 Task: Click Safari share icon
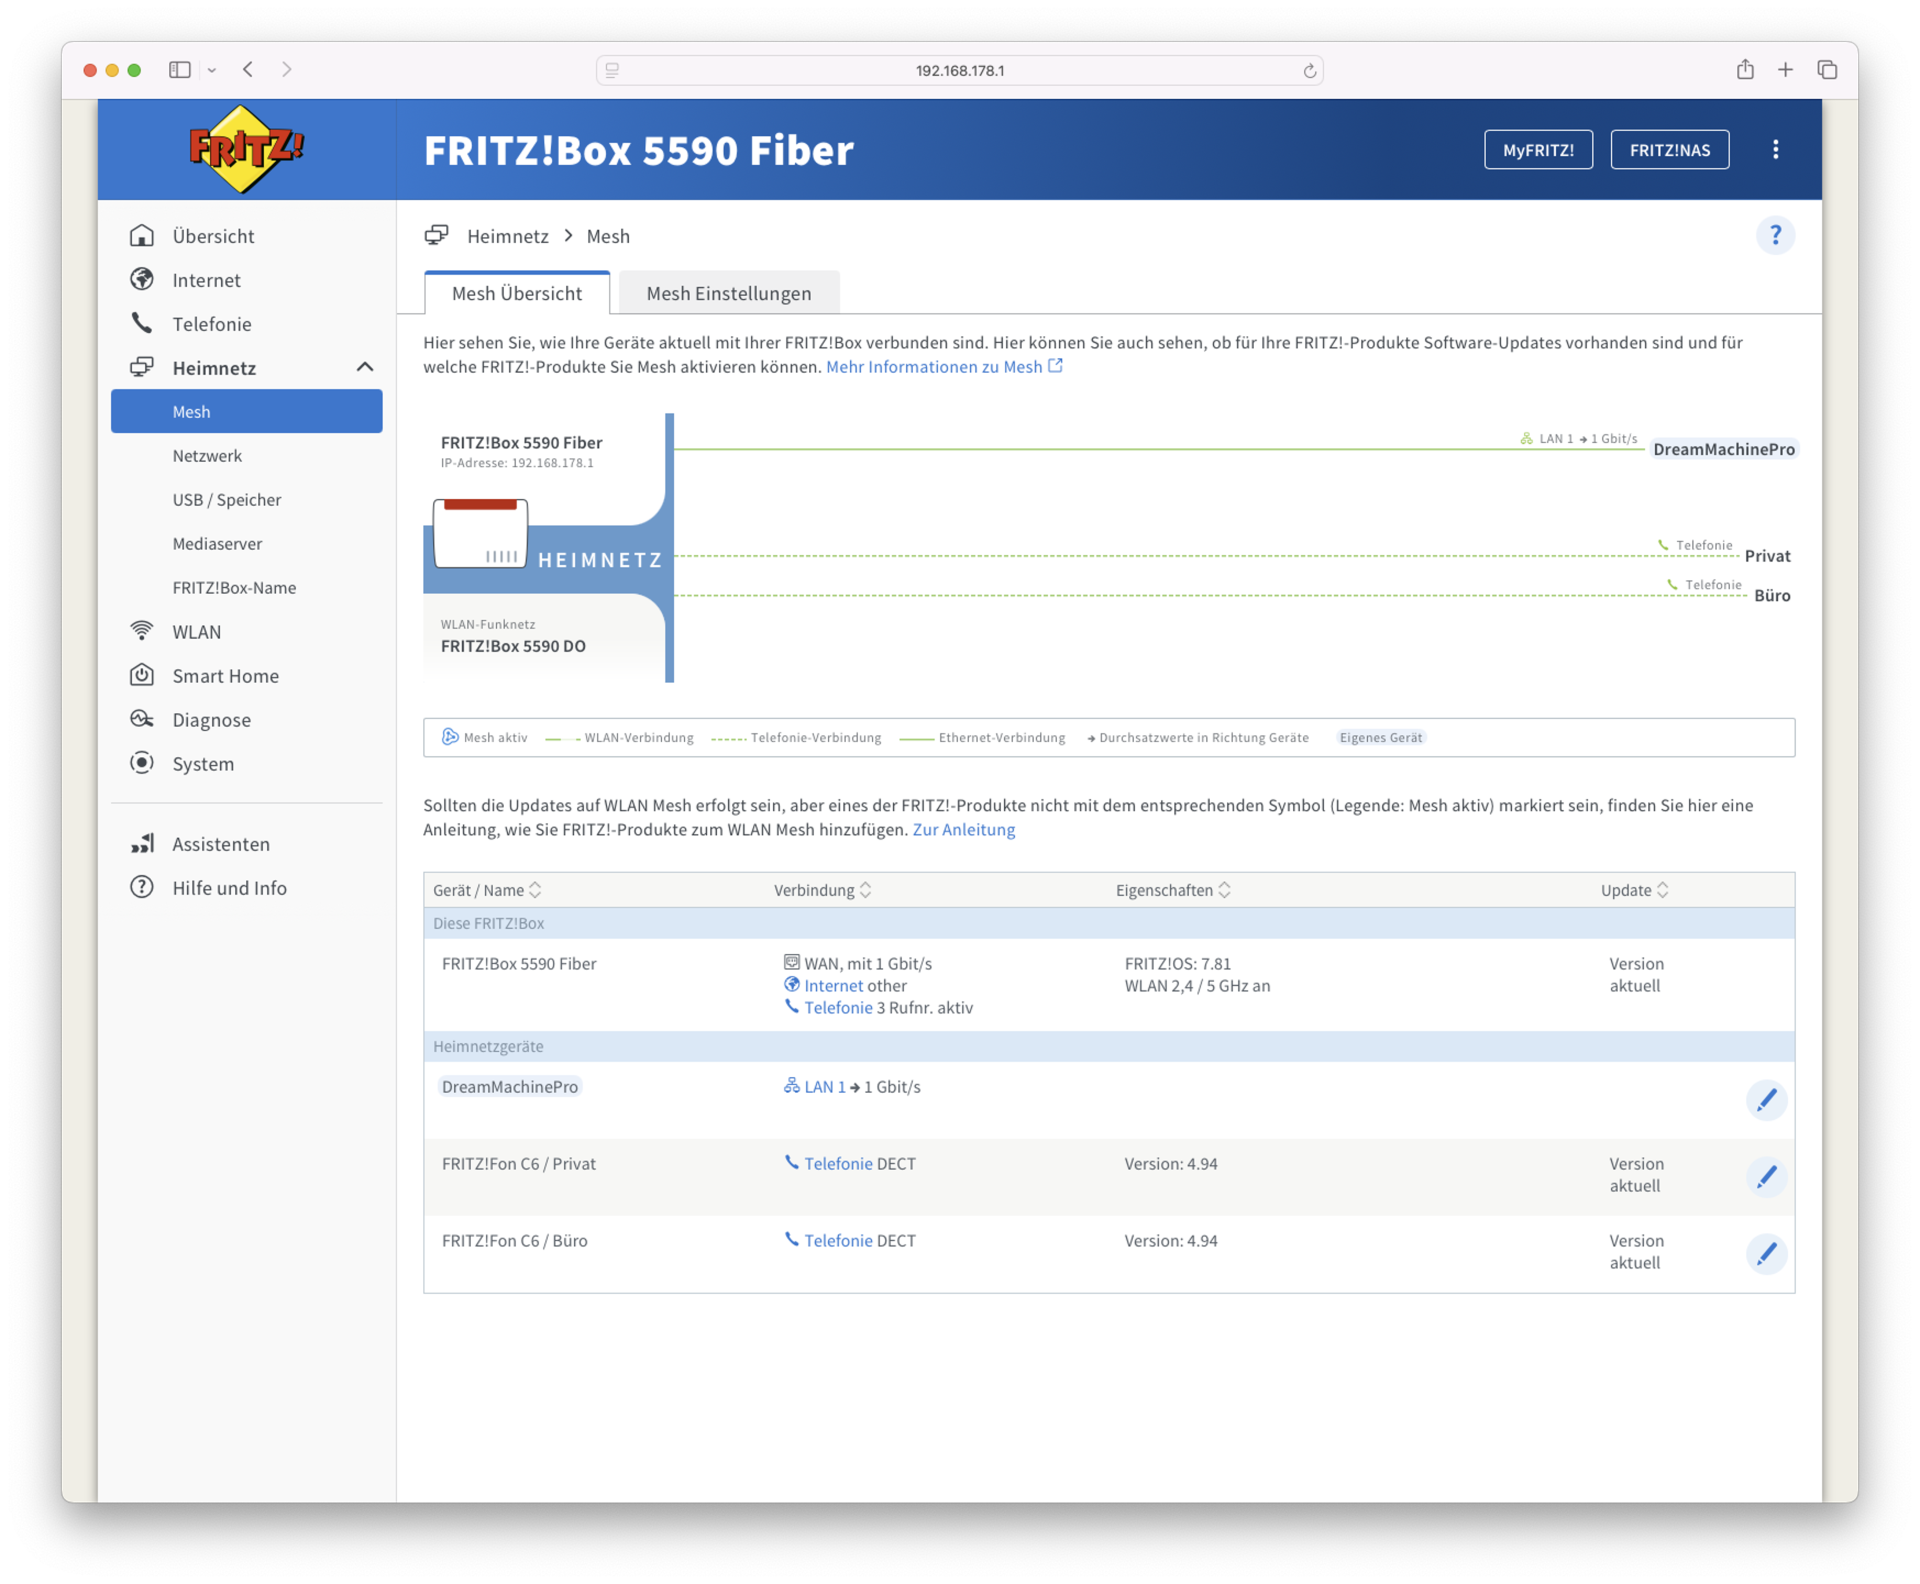[1745, 69]
